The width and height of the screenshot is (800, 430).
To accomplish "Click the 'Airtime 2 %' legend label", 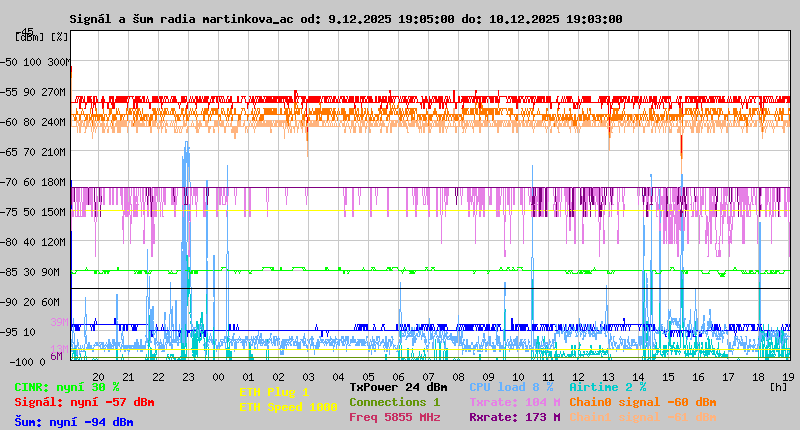I will [607, 387].
